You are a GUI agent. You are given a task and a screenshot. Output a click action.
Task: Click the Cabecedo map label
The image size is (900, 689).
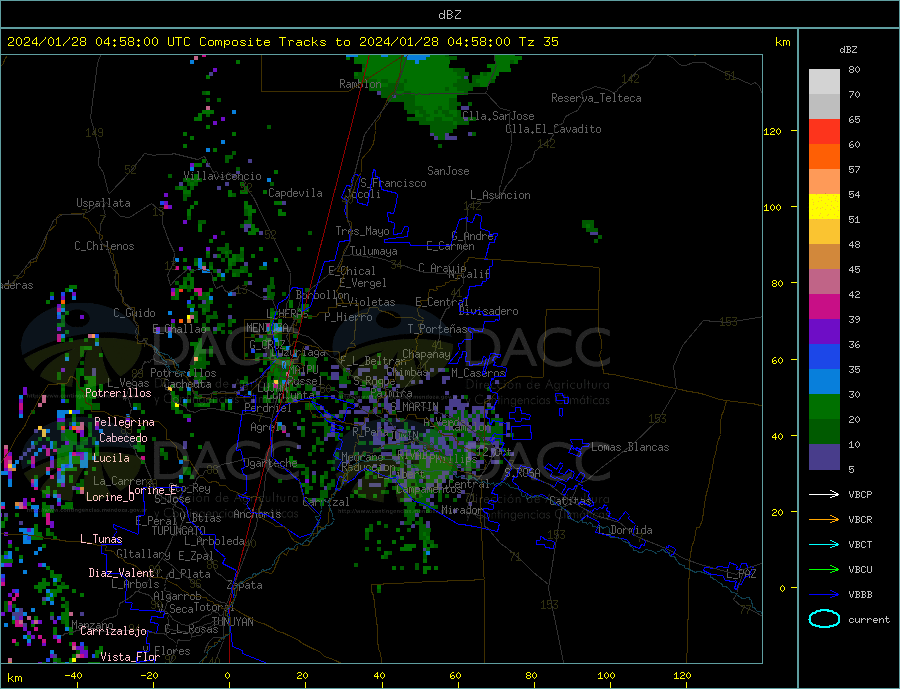coord(123,438)
